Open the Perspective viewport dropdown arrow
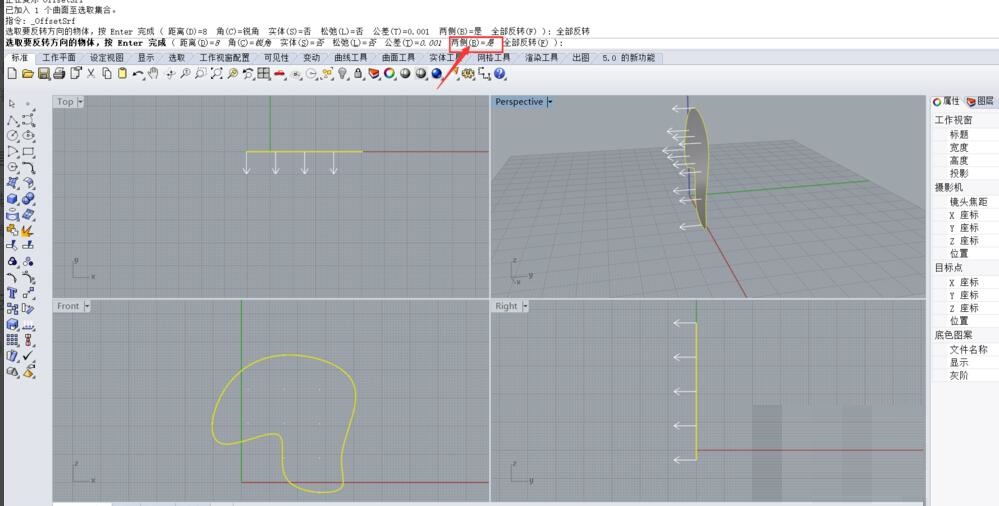The height and width of the screenshot is (506, 999). pos(549,102)
